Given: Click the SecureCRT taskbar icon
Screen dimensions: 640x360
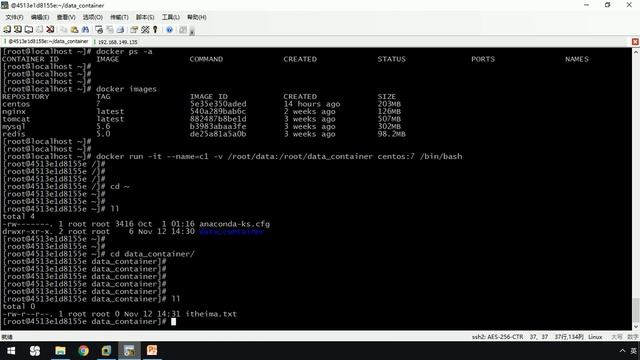Looking at the screenshot, I should [129, 351].
